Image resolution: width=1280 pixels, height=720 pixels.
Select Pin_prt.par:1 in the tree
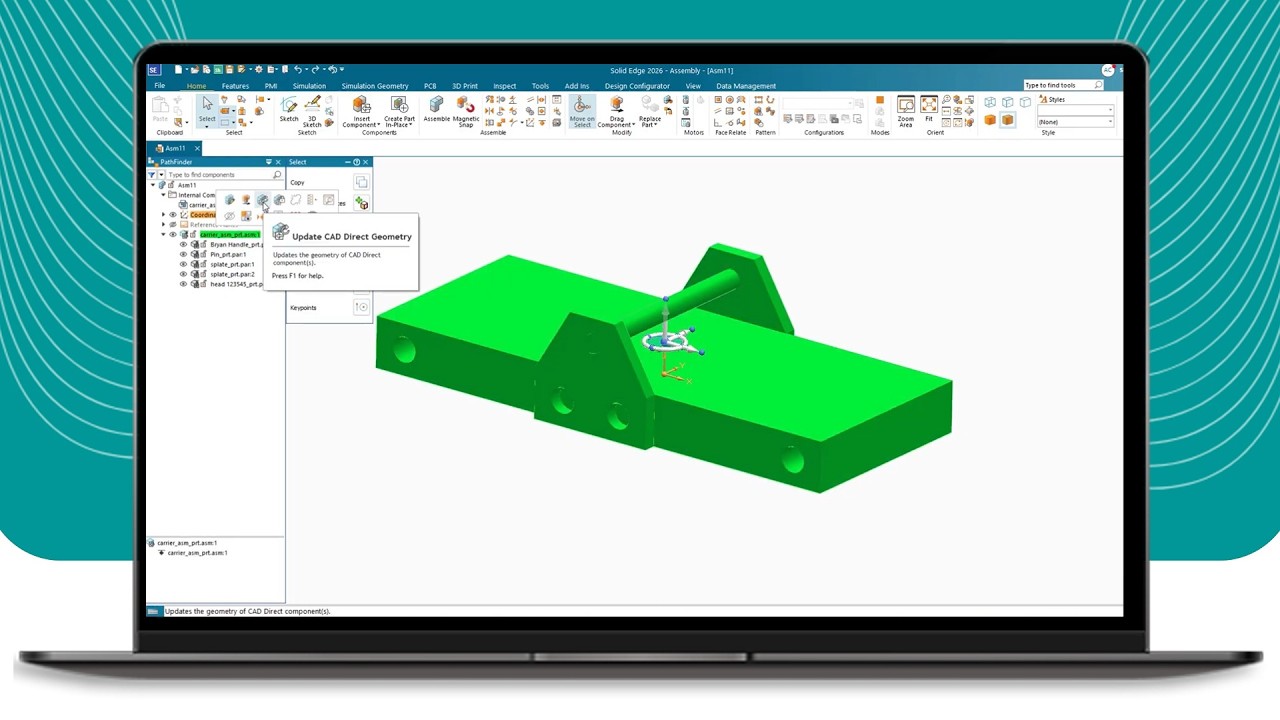click(228, 254)
